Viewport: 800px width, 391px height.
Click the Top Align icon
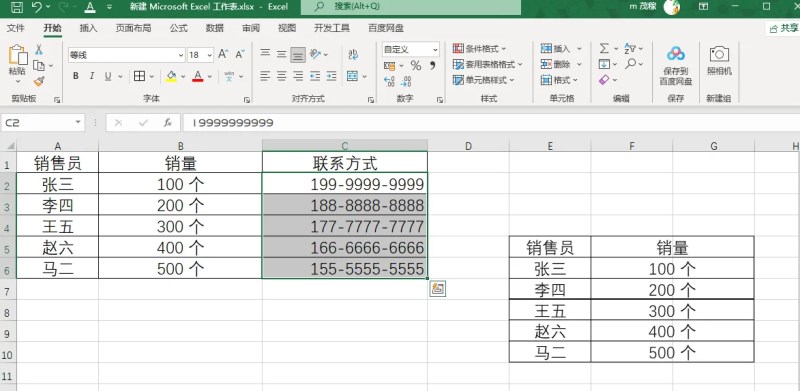pos(265,54)
